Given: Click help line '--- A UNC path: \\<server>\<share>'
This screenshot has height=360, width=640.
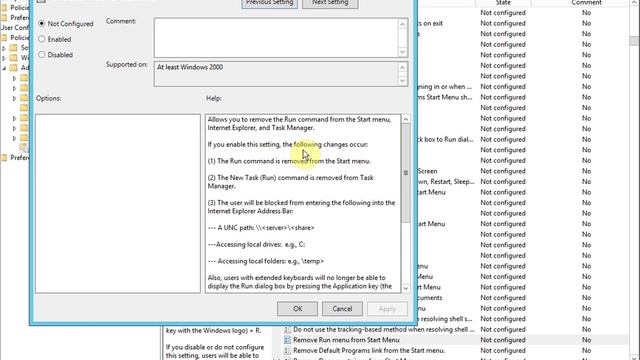Looking at the screenshot, I should click(261, 228).
